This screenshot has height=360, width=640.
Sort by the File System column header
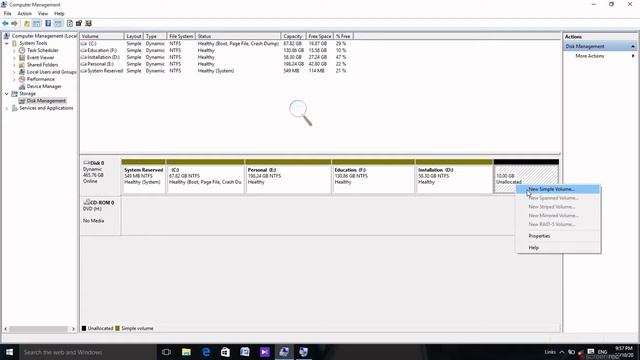click(181, 36)
